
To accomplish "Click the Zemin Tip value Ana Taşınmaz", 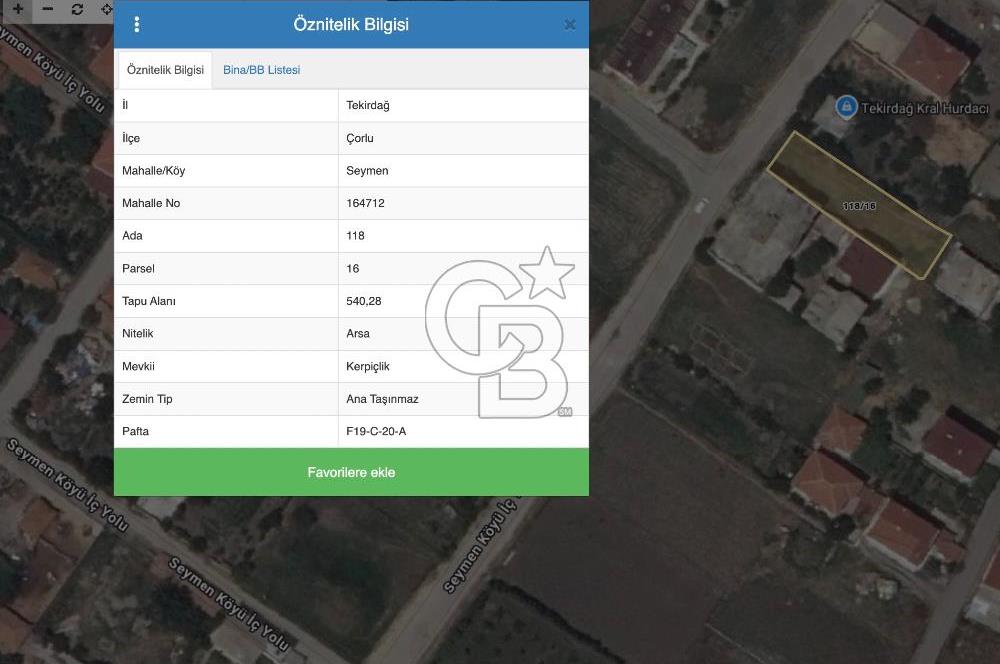I will (382, 399).
